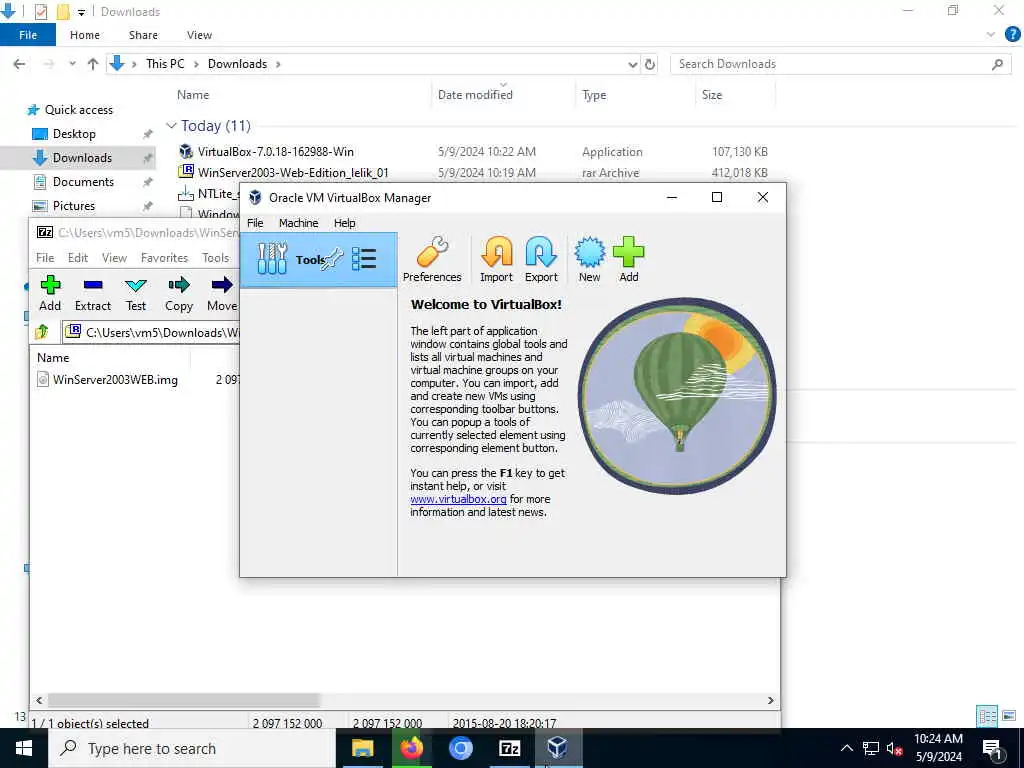Click Copy in 7-Zip toolbar
This screenshot has height=768, width=1024.
178,293
